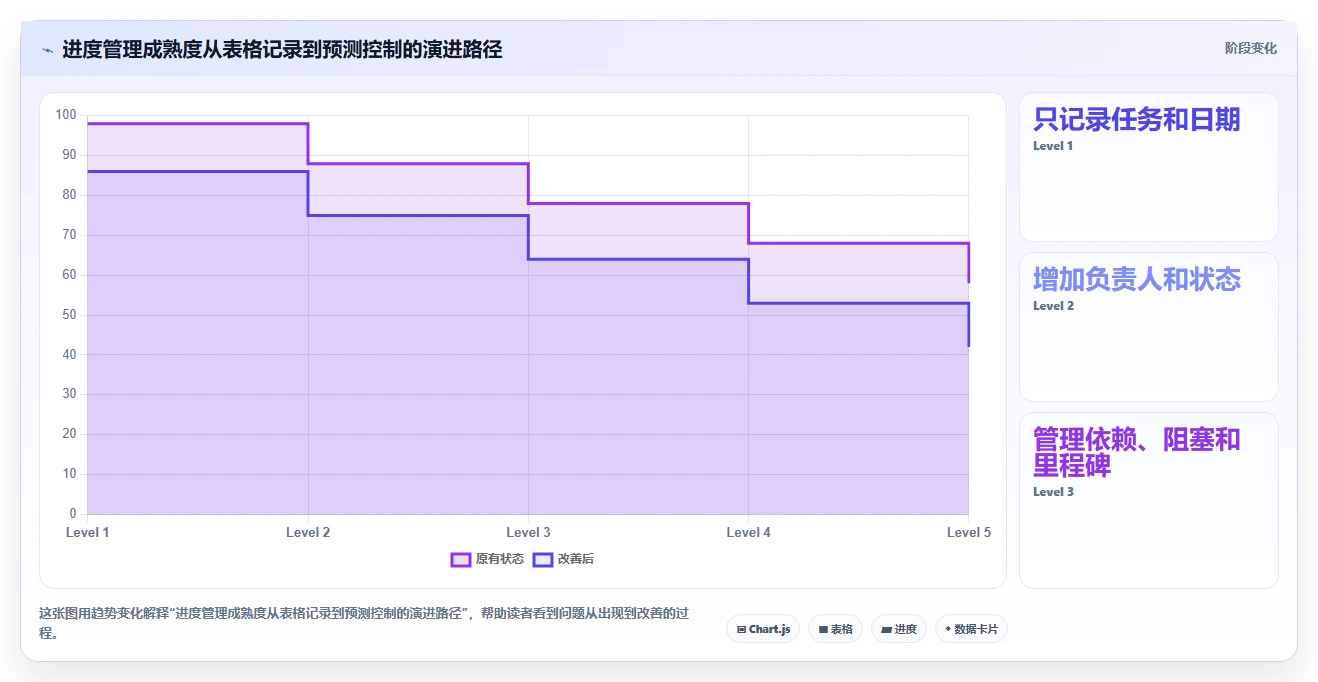Click the Level 1 x-axis label
Screen dimensions: 1318x682
coord(88,532)
